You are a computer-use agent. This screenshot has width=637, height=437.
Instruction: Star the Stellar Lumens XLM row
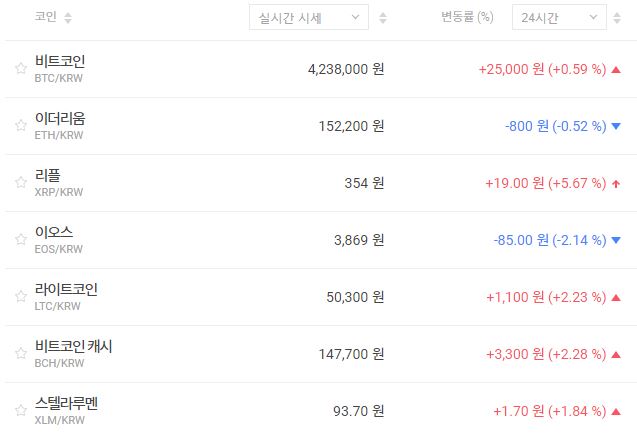(20, 411)
